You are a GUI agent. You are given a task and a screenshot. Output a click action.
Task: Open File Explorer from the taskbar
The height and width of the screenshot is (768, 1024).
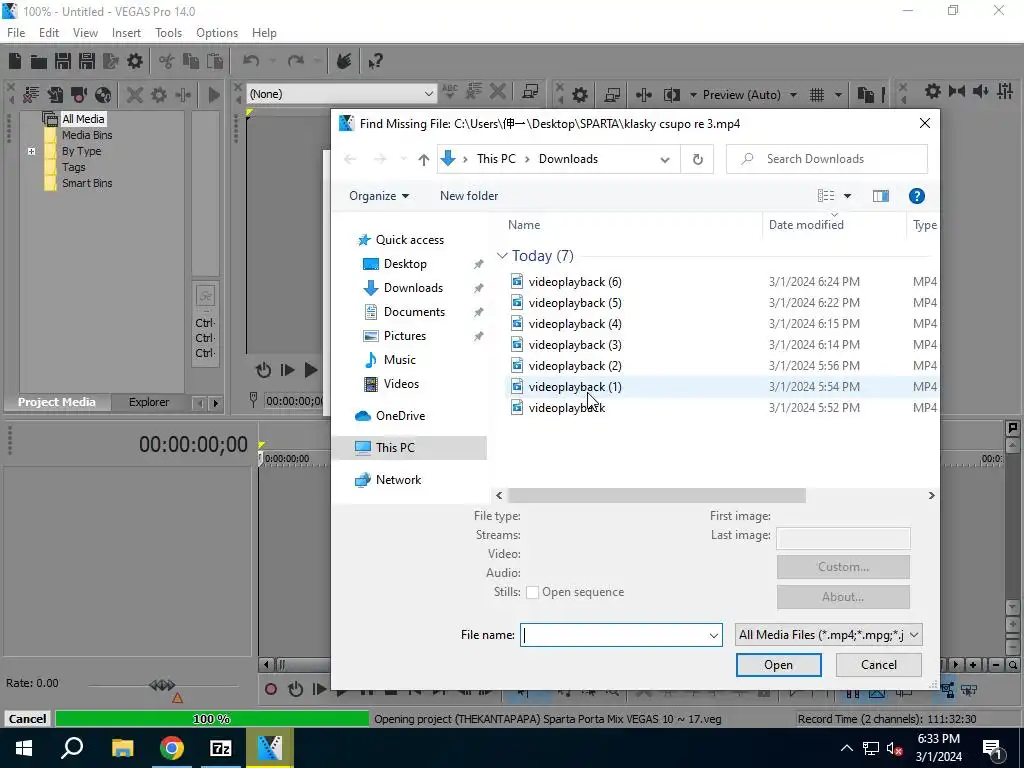coord(122,748)
